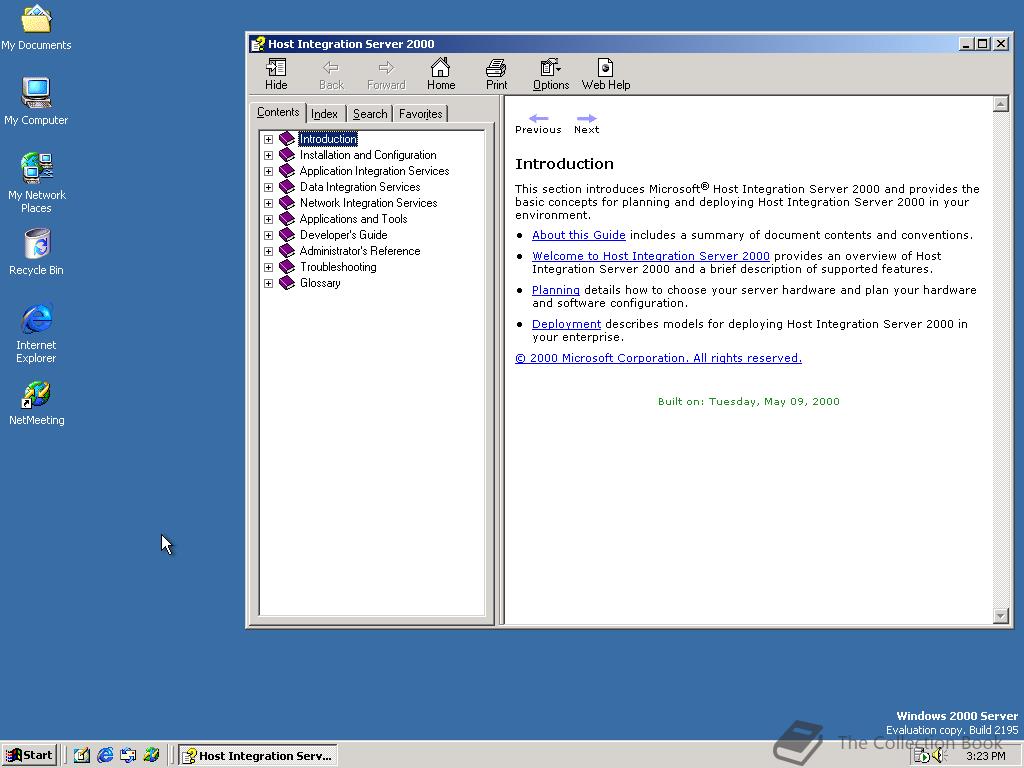Select the Recycle Bin desktop icon
This screenshot has height=768, width=1024.
[37, 252]
